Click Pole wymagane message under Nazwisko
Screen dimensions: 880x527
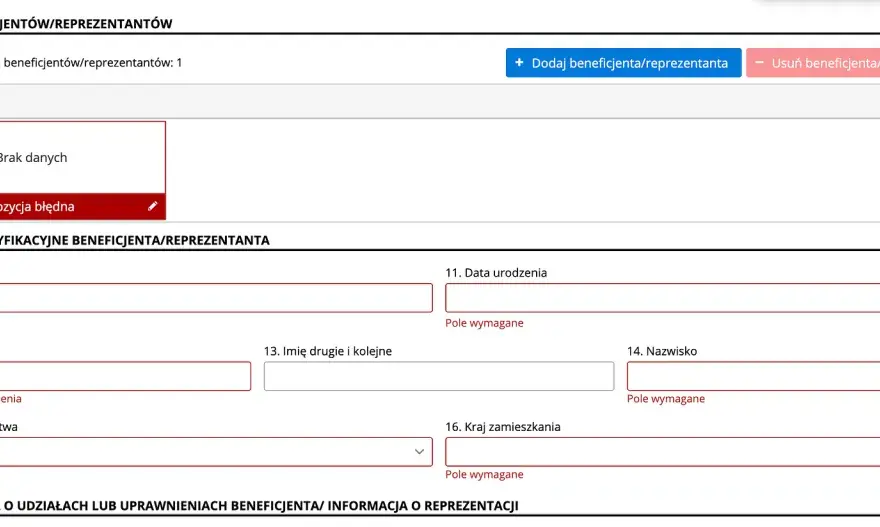click(x=666, y=398)
